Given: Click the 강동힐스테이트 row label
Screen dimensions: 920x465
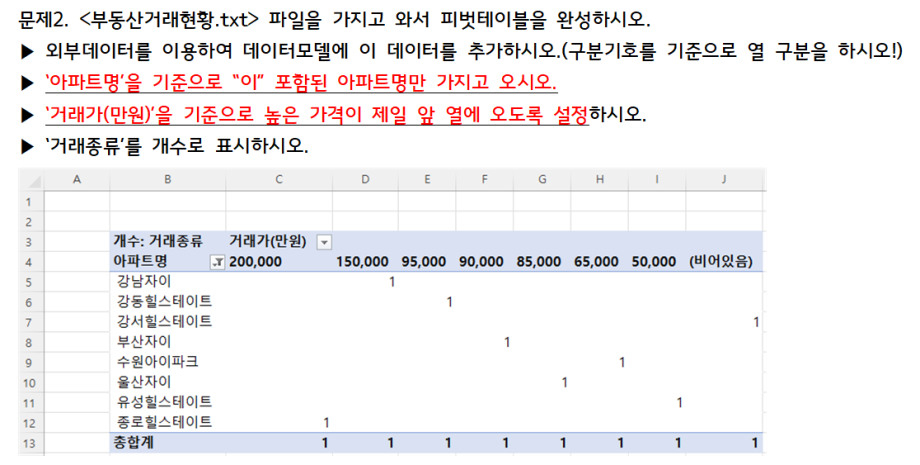Looking at the screenshot, I should pos(165,301).
